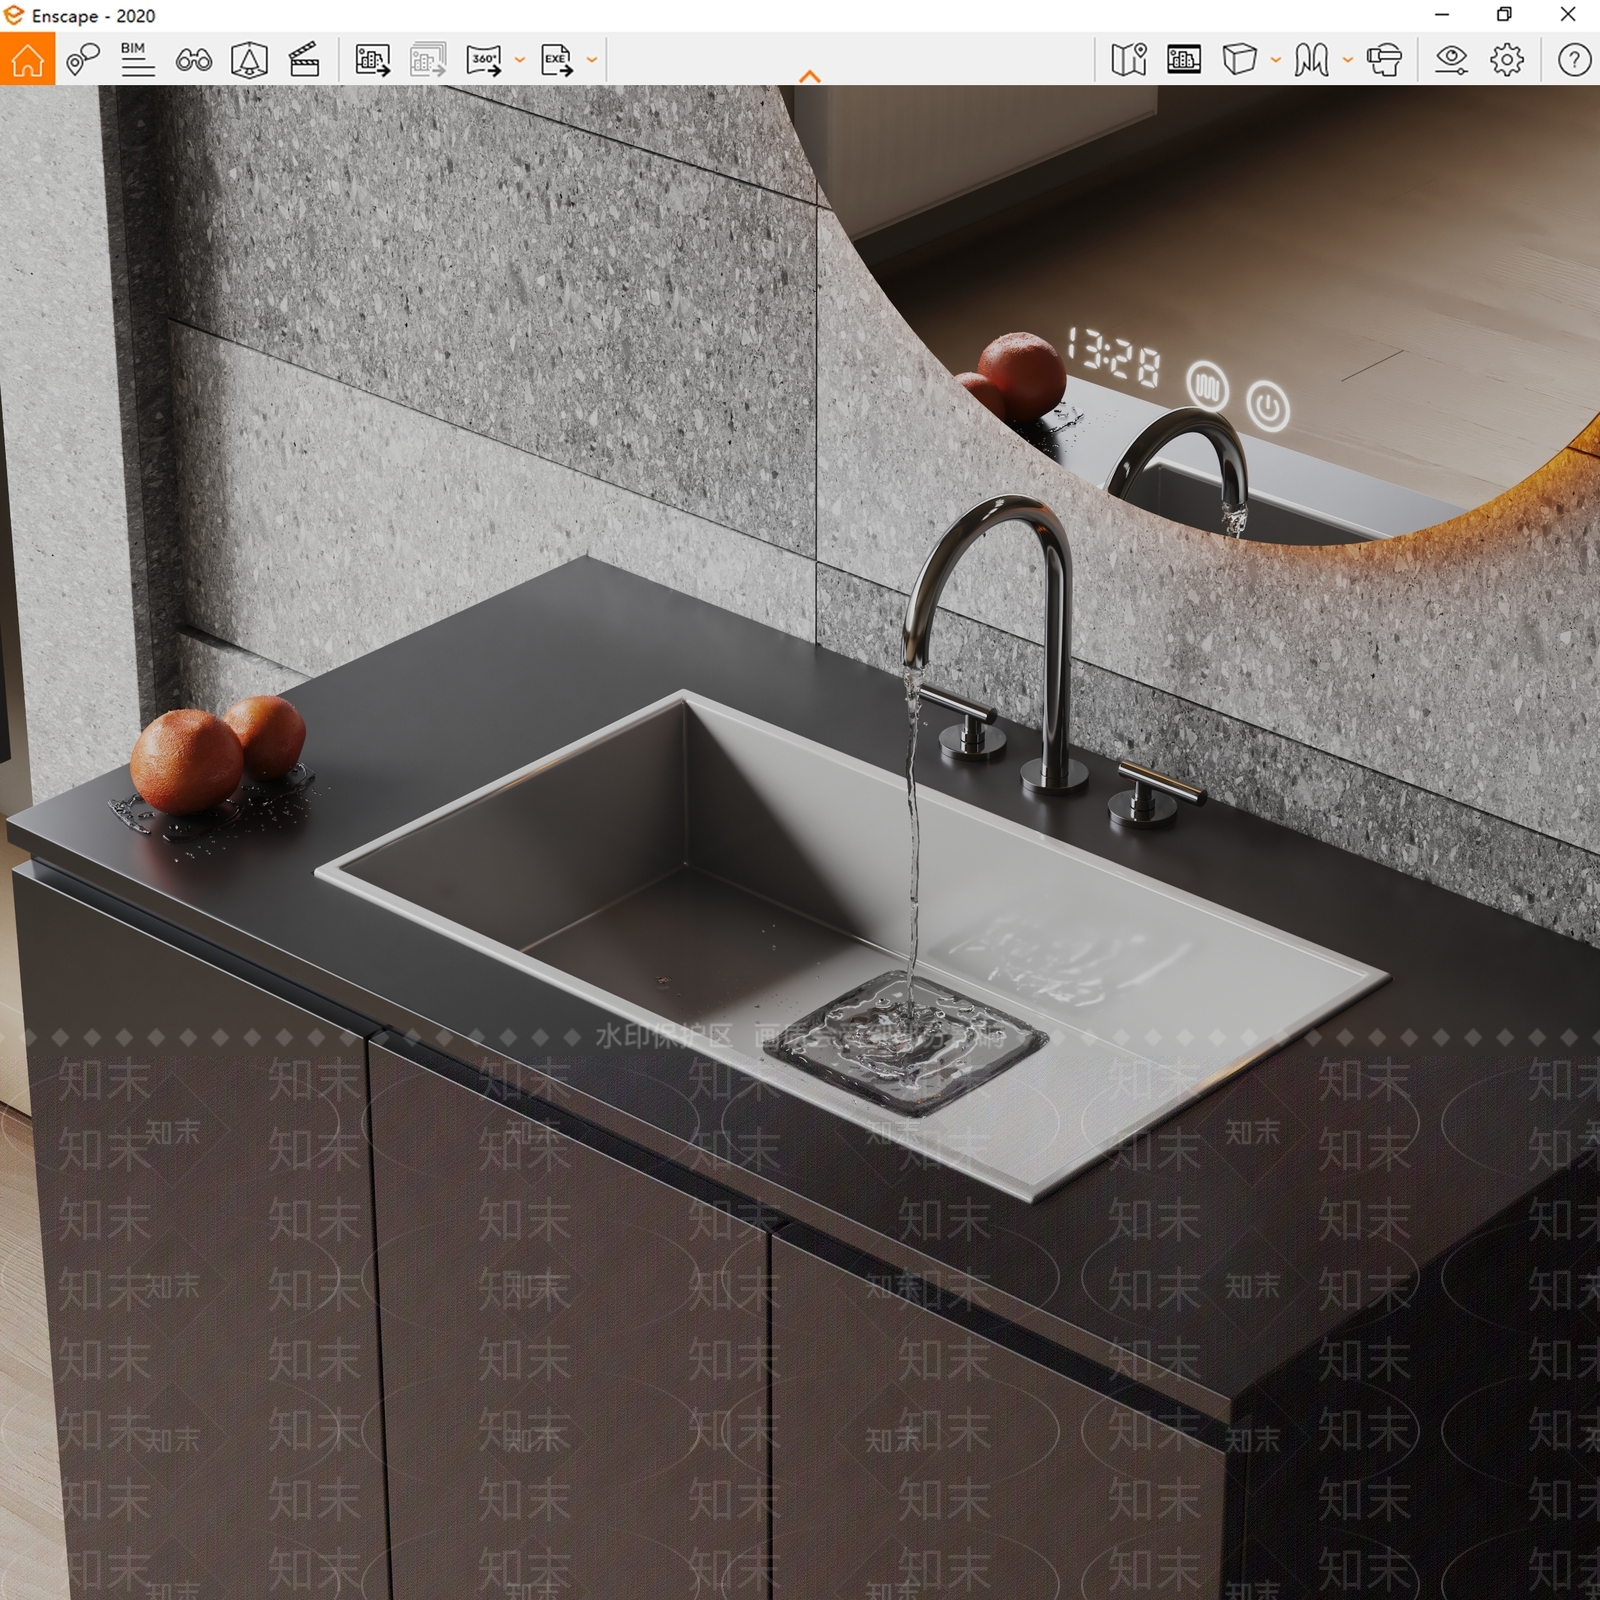1600x1600 pixels.
Task: Expand the projection view dropdown arrow
Action: (x=1275, y=60)
